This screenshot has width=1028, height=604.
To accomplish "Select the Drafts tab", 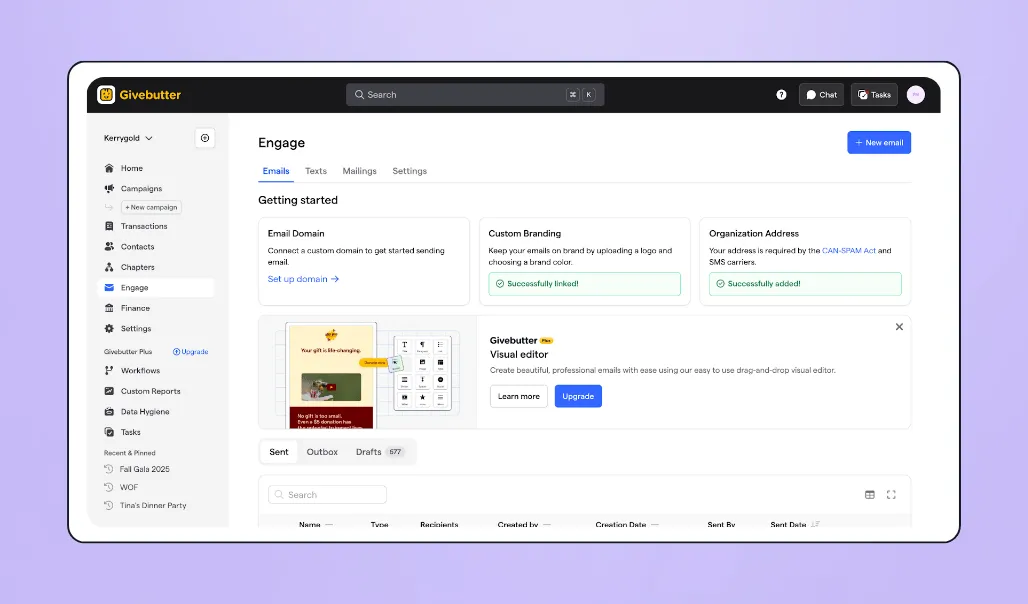I will 379,452.
